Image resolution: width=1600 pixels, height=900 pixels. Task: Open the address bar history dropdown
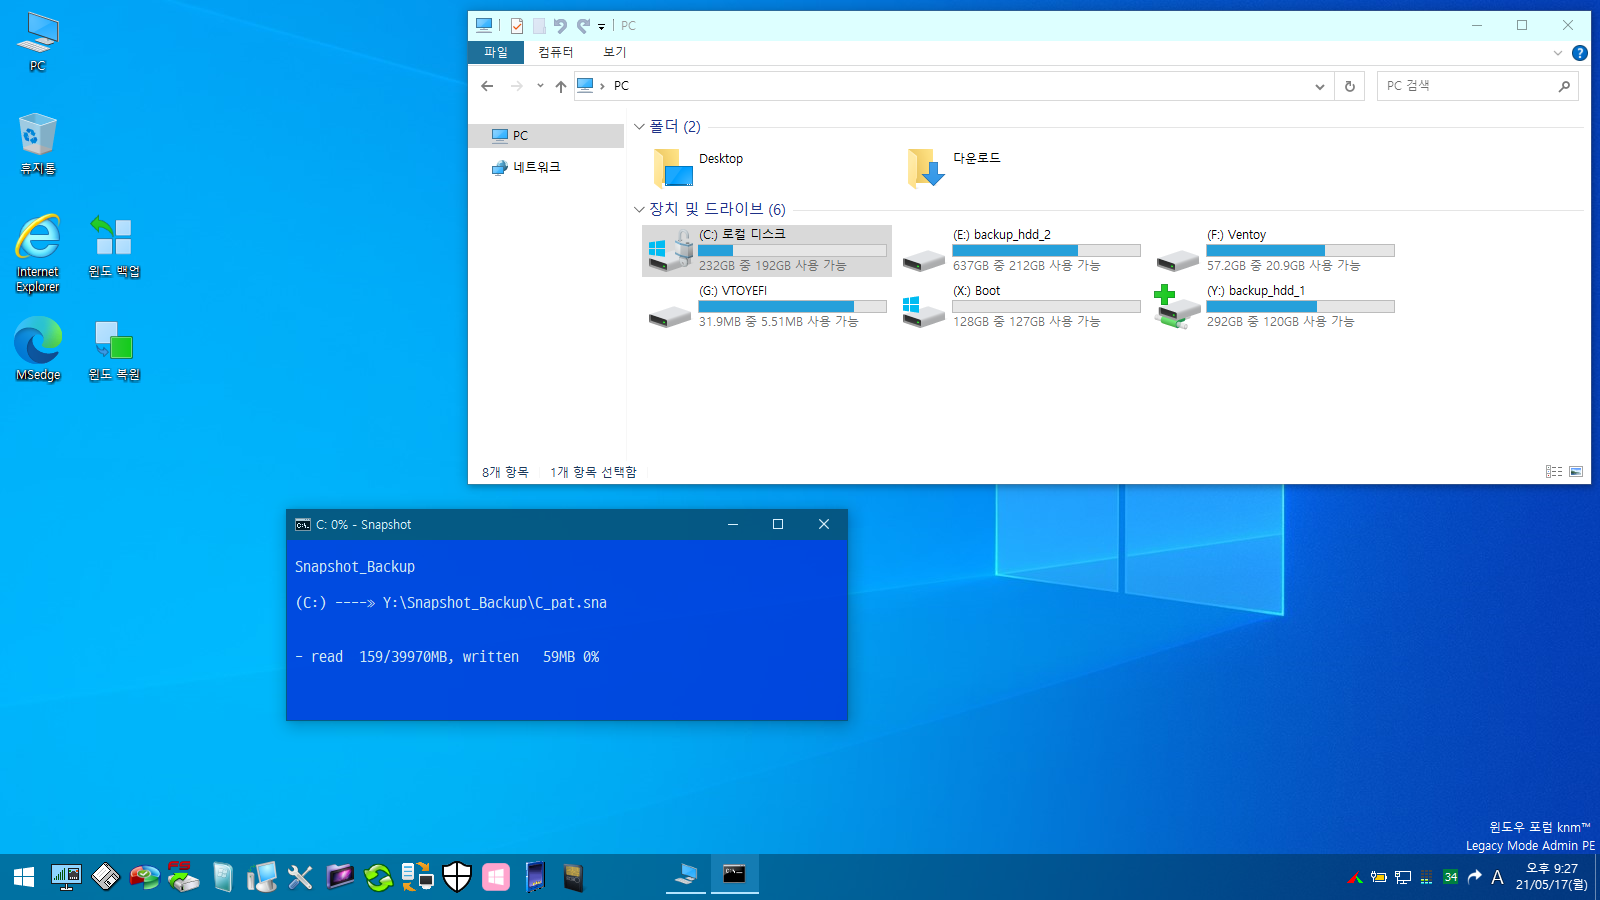(x=1320, y=87)
